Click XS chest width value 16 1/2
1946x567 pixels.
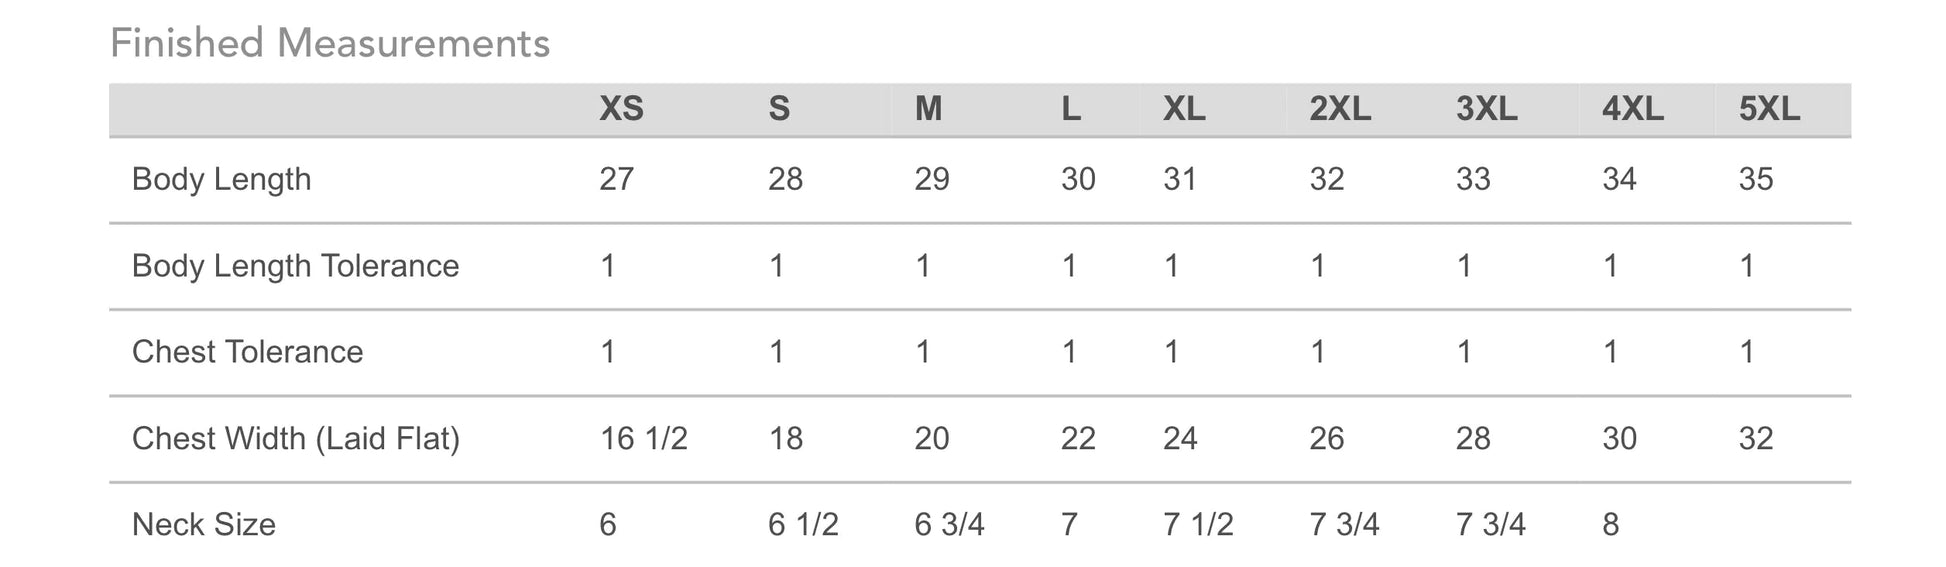tap(643, 439)
